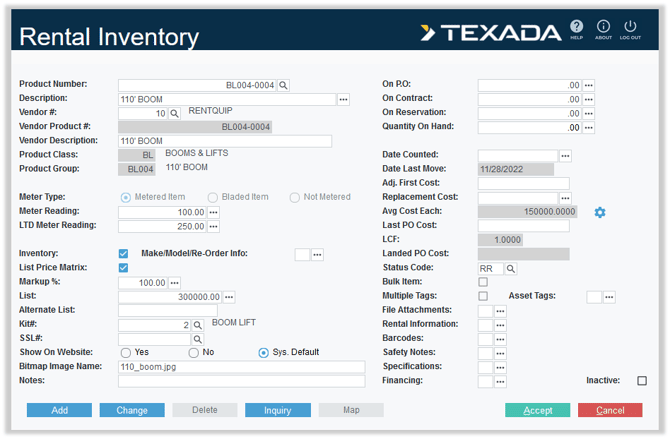Screen dimensions: 670x439
Task: Toggle the Inventory checkbox
Action: (124, 254)
